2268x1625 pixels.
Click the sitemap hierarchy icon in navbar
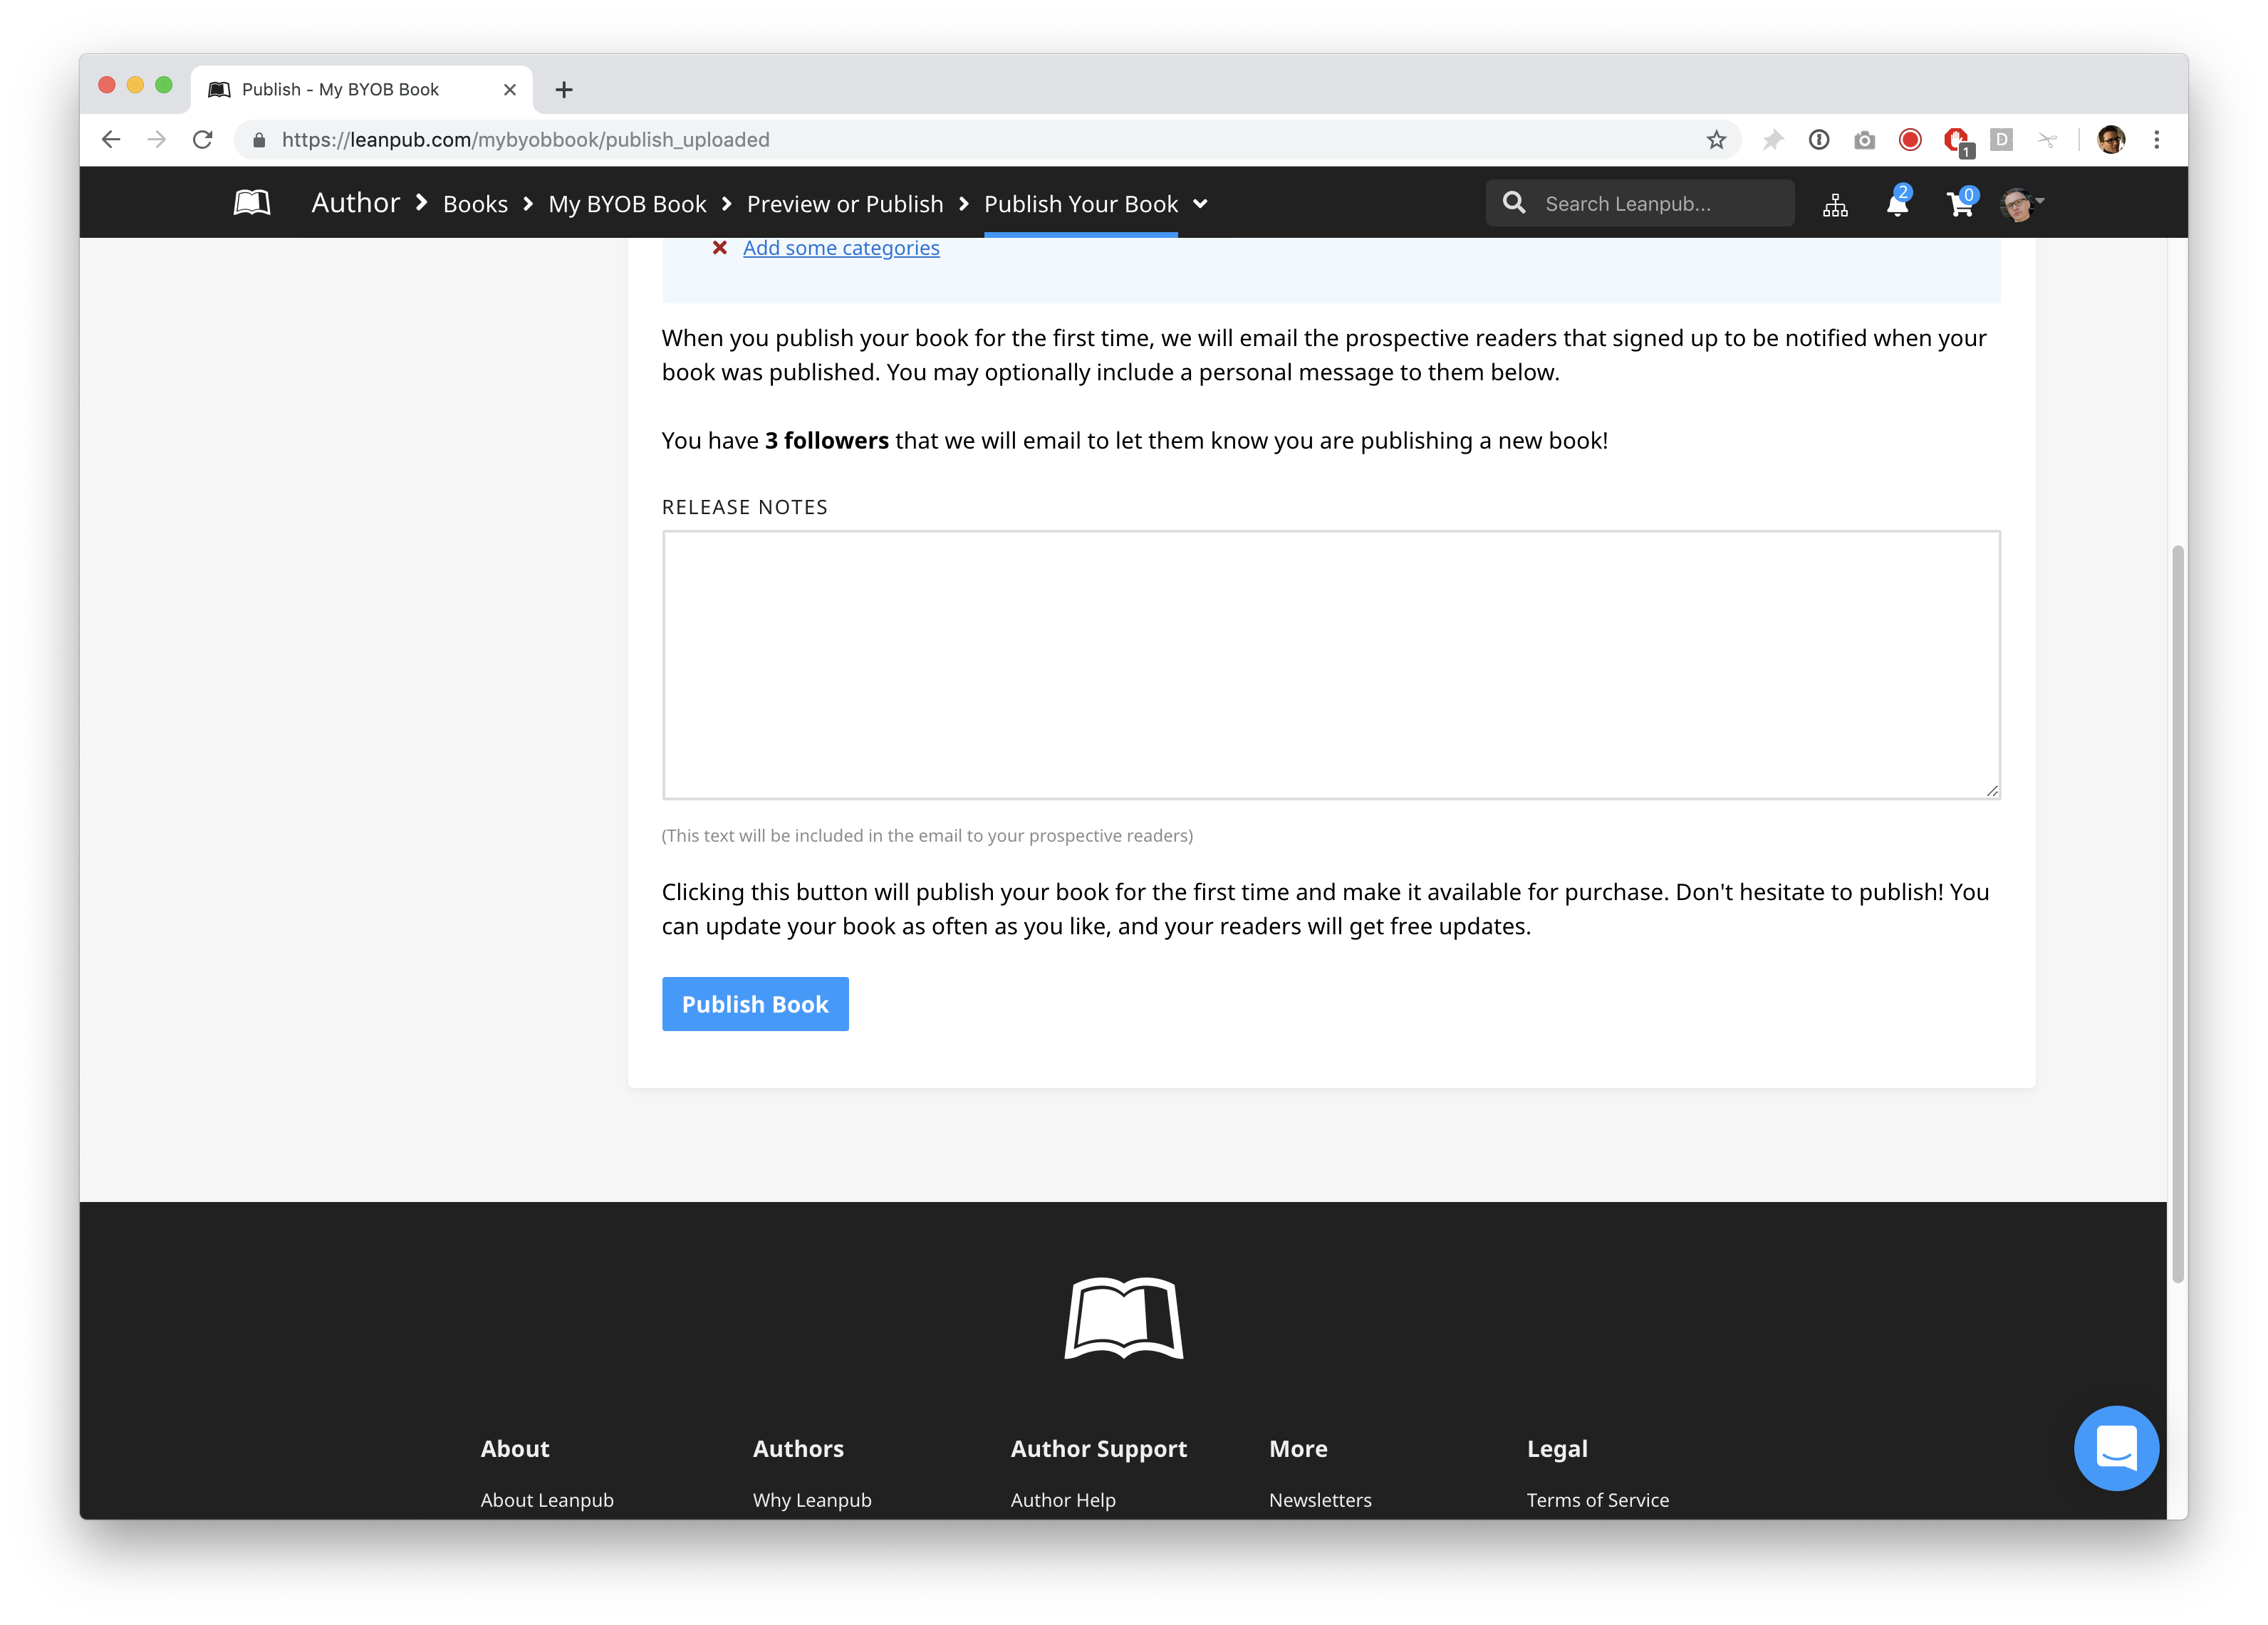(x=1835, y=205)
